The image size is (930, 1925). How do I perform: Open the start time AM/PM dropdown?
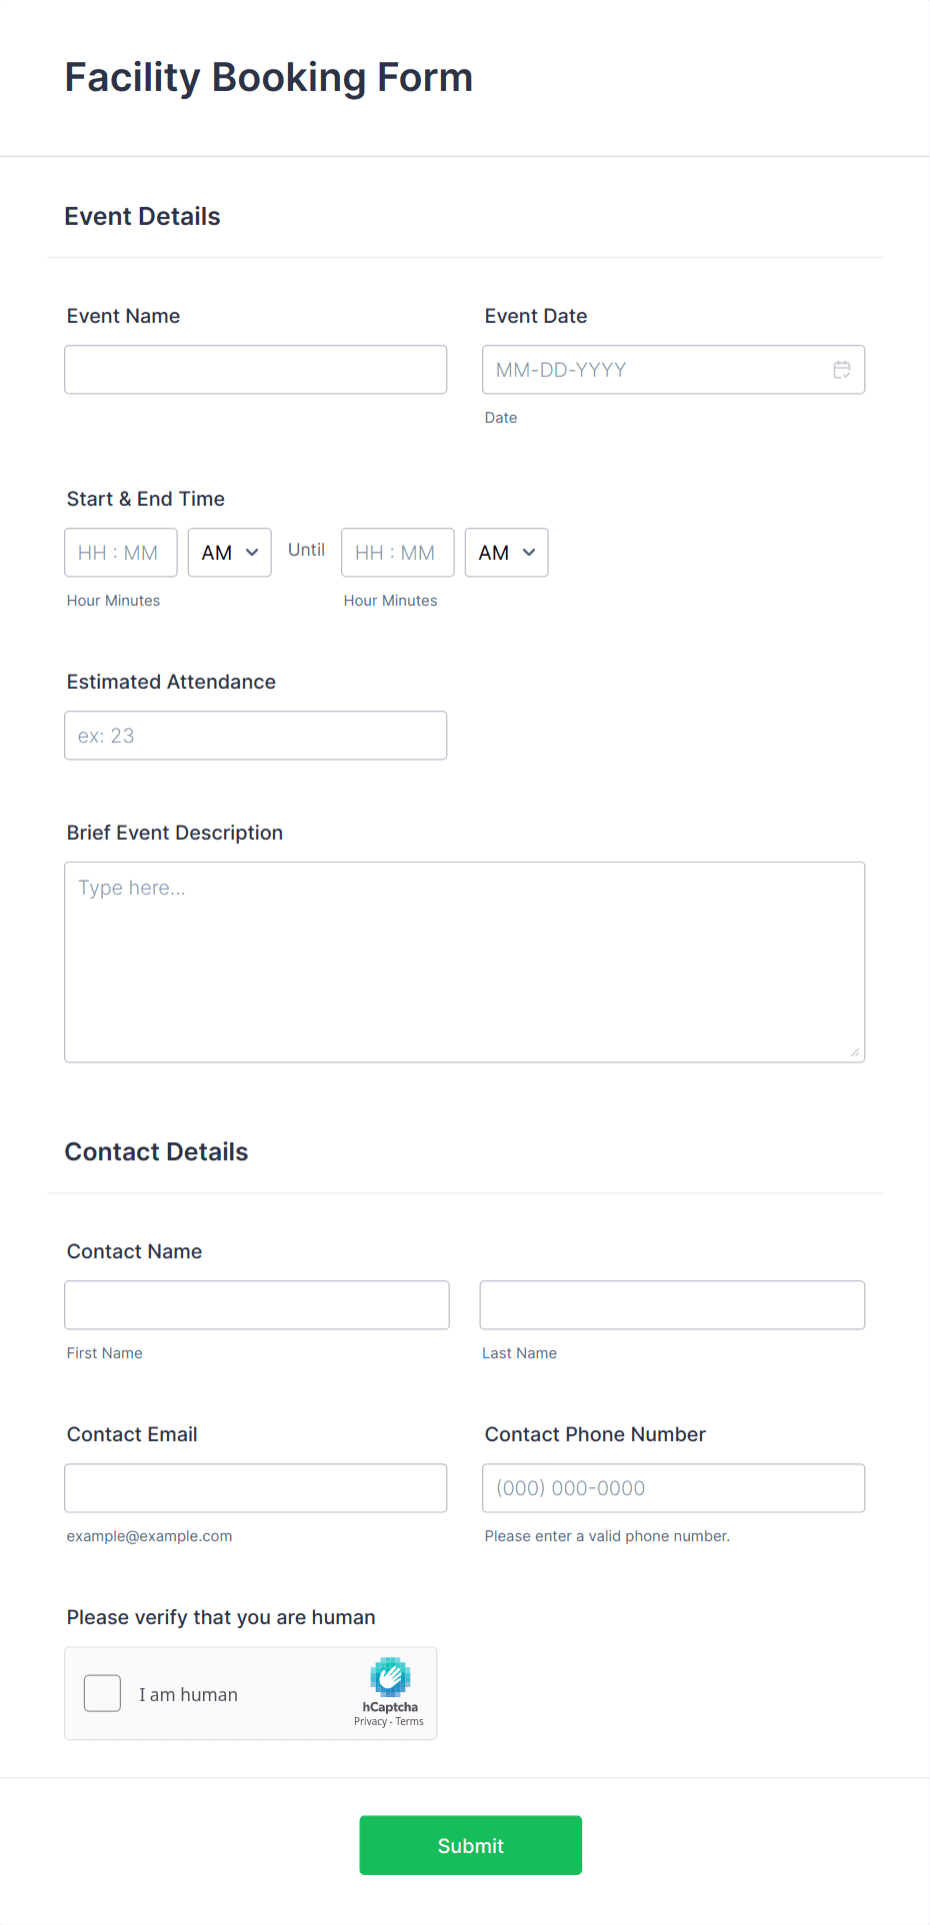pyautogui.click(x=229, y=552)
